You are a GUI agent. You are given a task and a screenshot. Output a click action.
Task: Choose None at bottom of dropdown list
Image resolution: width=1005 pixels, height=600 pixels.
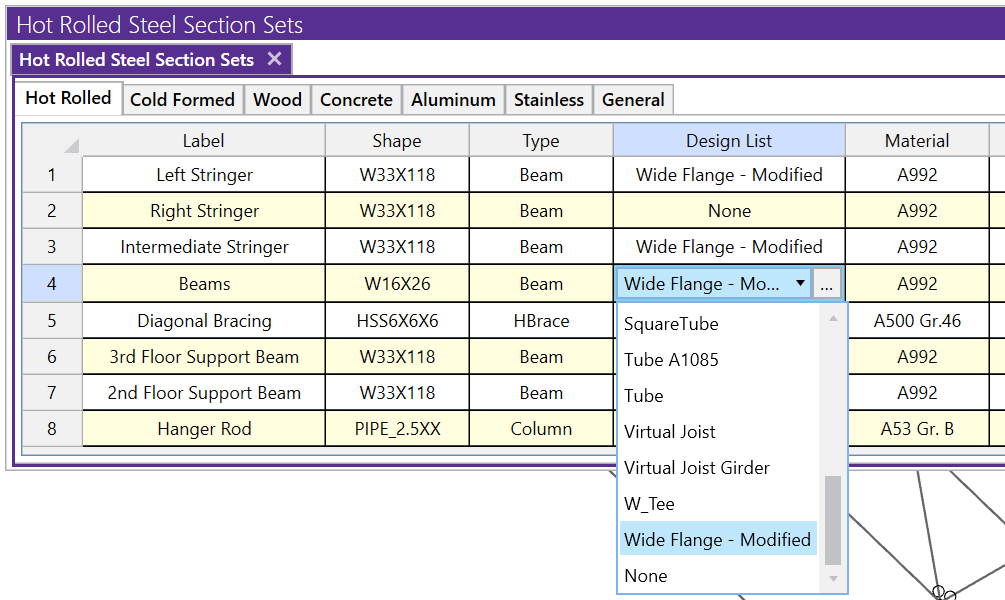(x=645, y=576)
